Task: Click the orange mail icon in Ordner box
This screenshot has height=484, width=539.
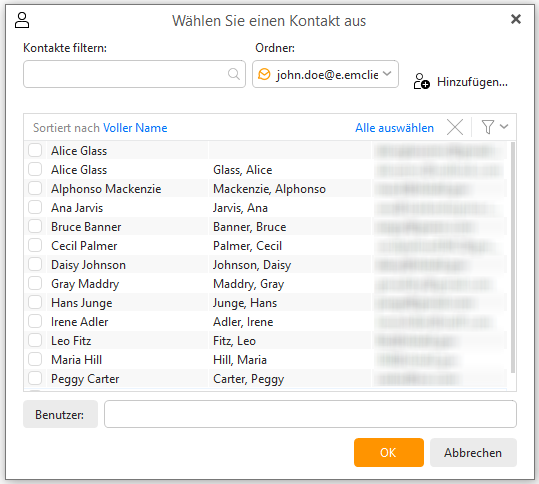Action: coord(264,74)
